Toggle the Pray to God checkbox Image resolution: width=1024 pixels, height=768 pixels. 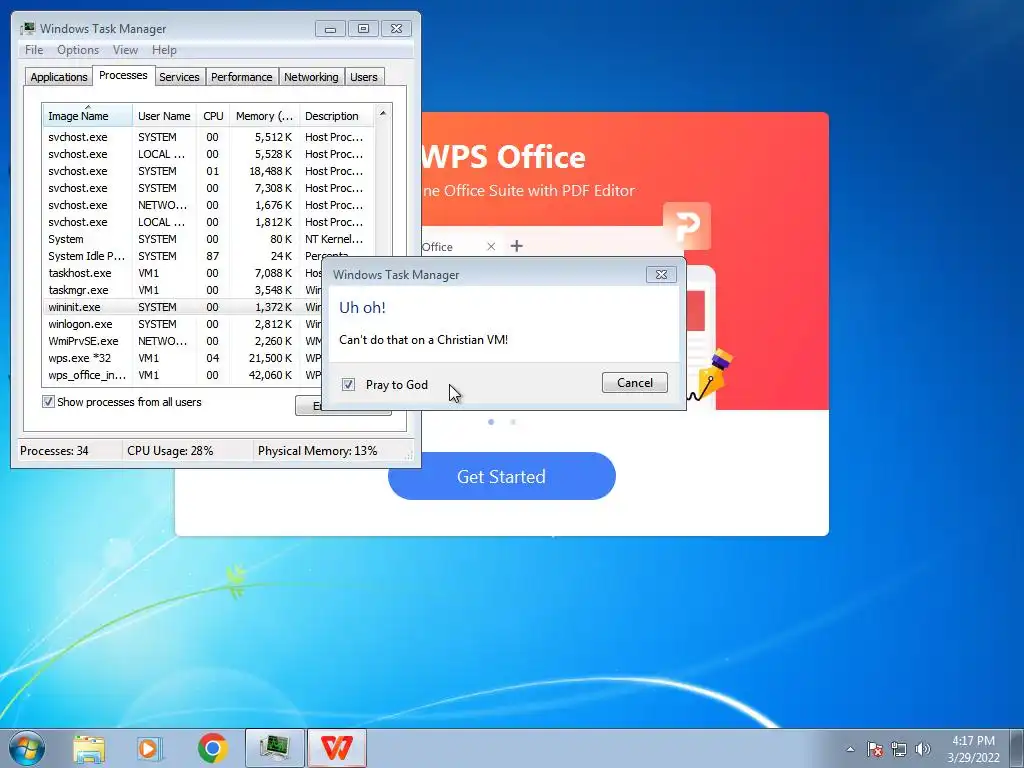[x=348, y=385]
